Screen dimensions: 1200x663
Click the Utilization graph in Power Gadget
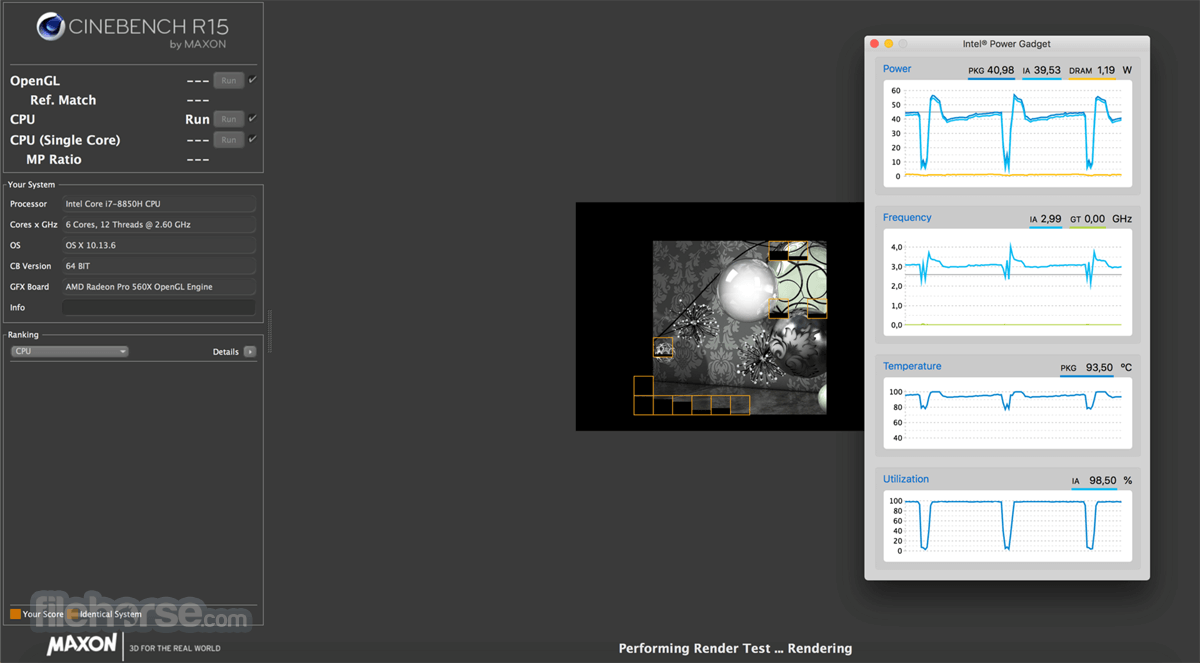(1007, 526)
